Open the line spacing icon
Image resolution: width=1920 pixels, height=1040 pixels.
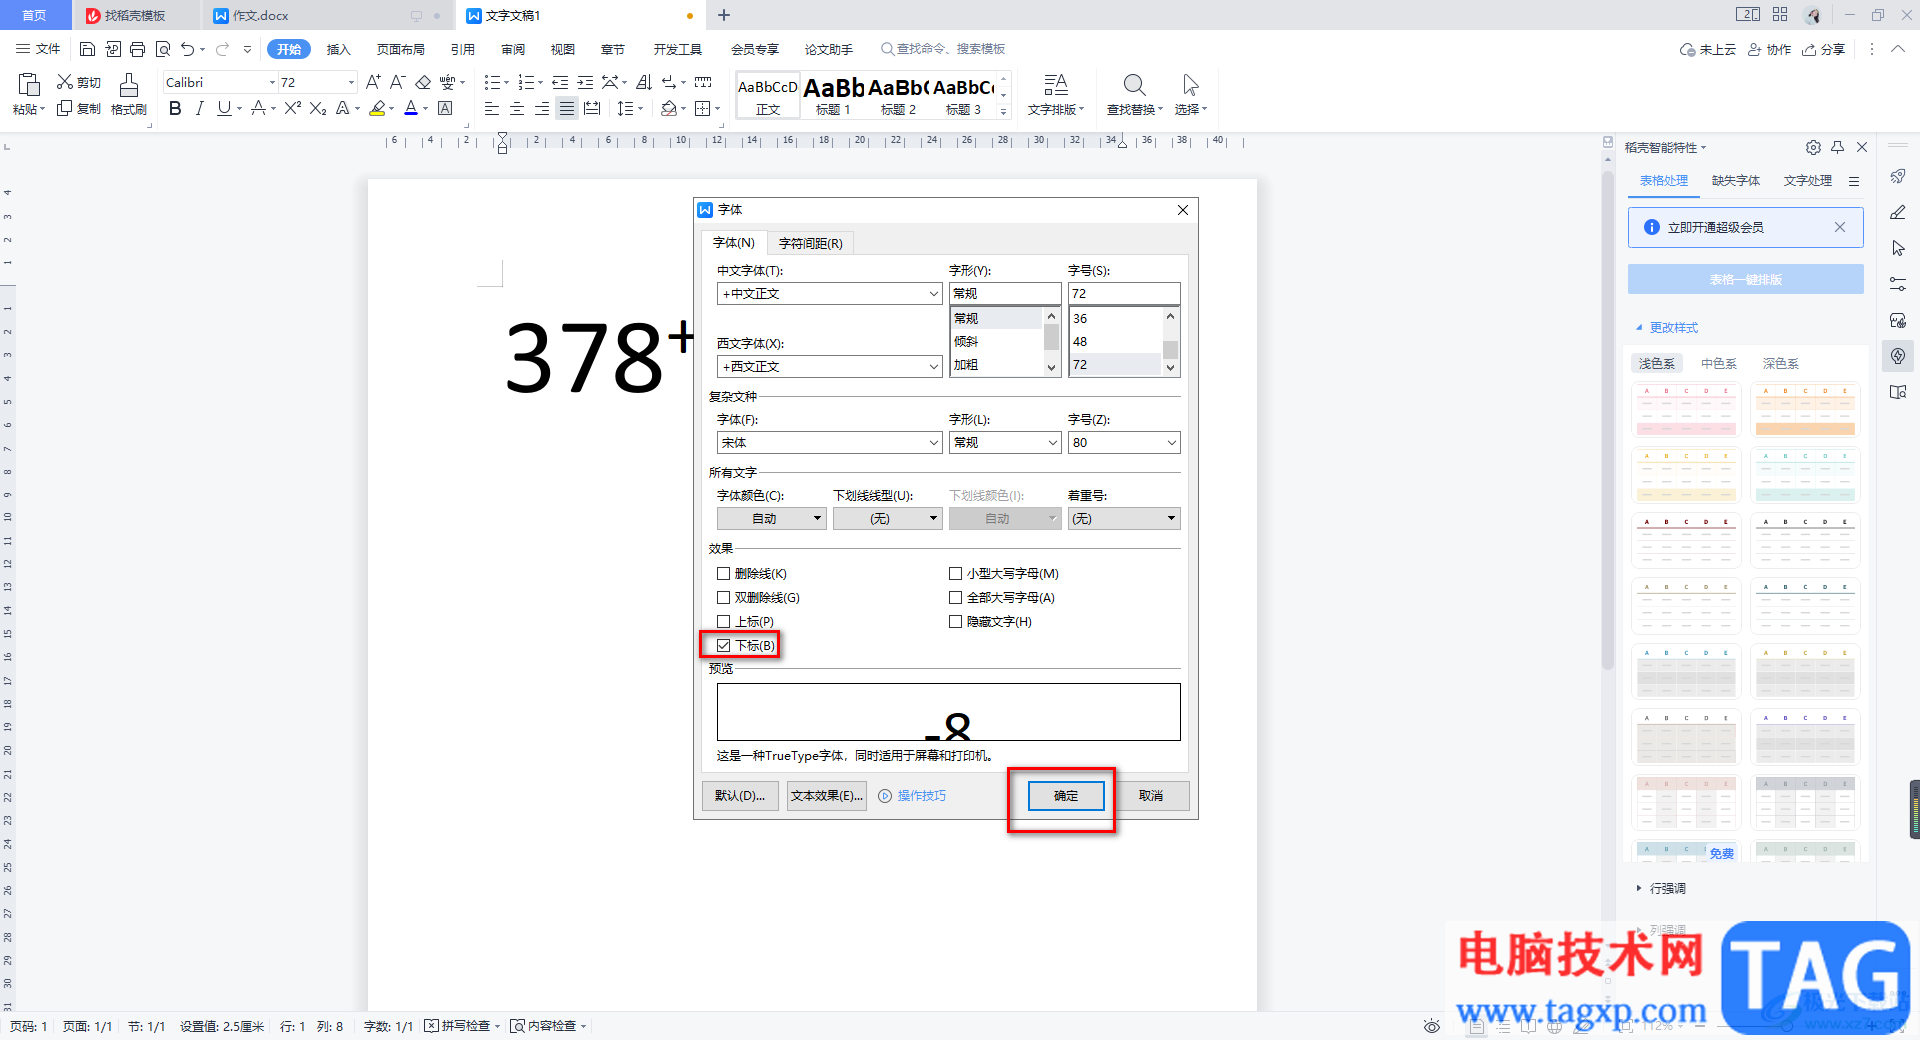[x=625, y=108]
